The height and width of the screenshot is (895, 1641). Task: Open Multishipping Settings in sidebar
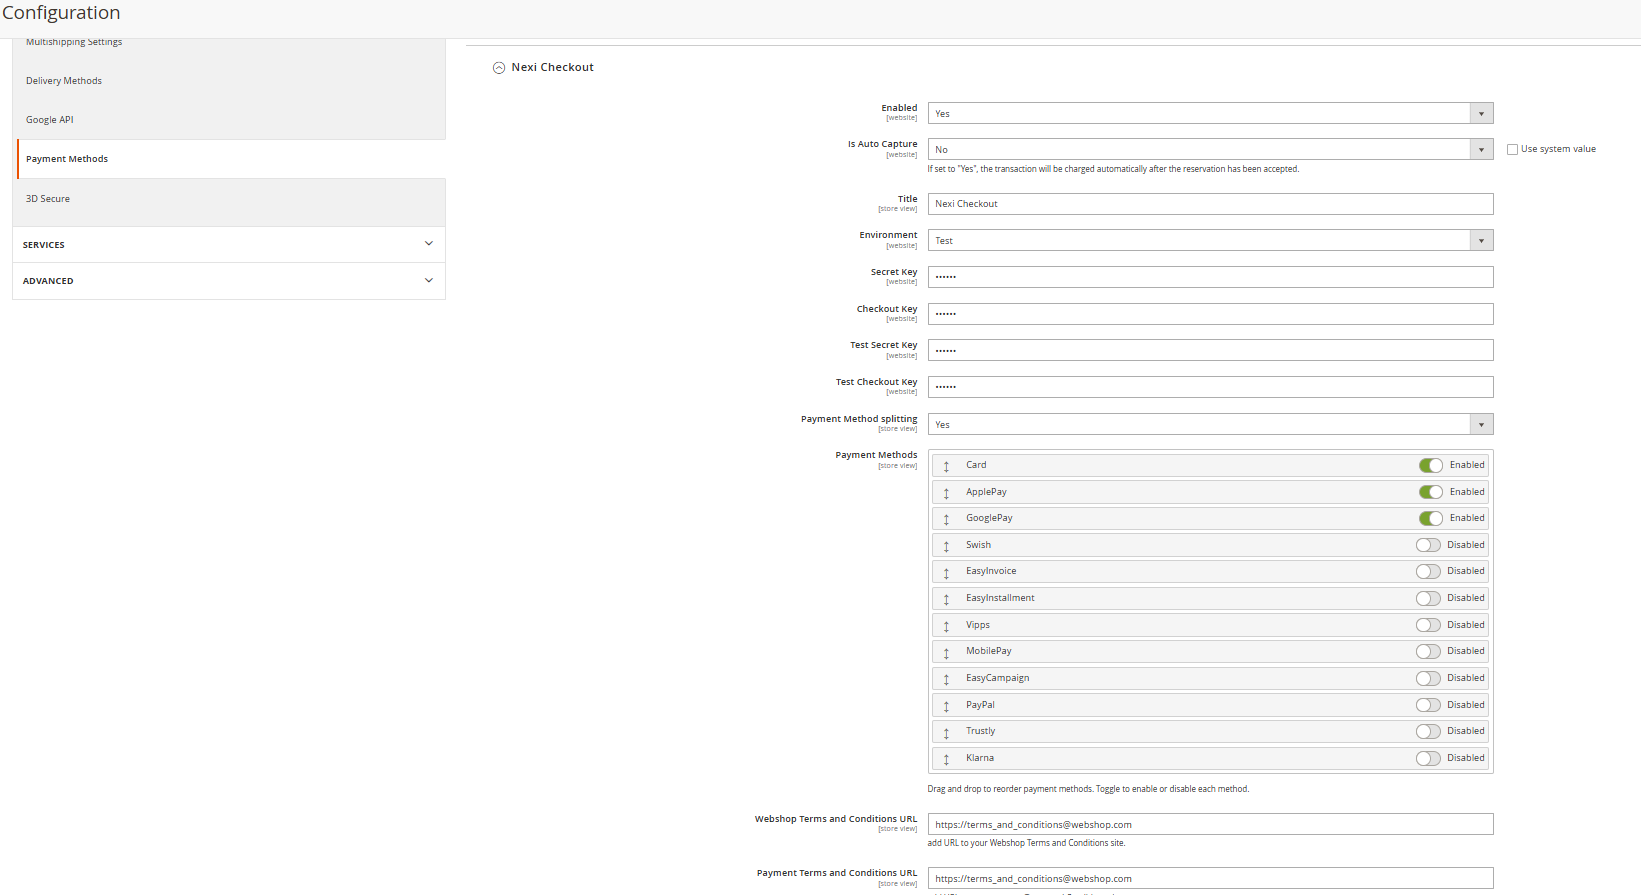pyautogui.click(x=74, y=42)
